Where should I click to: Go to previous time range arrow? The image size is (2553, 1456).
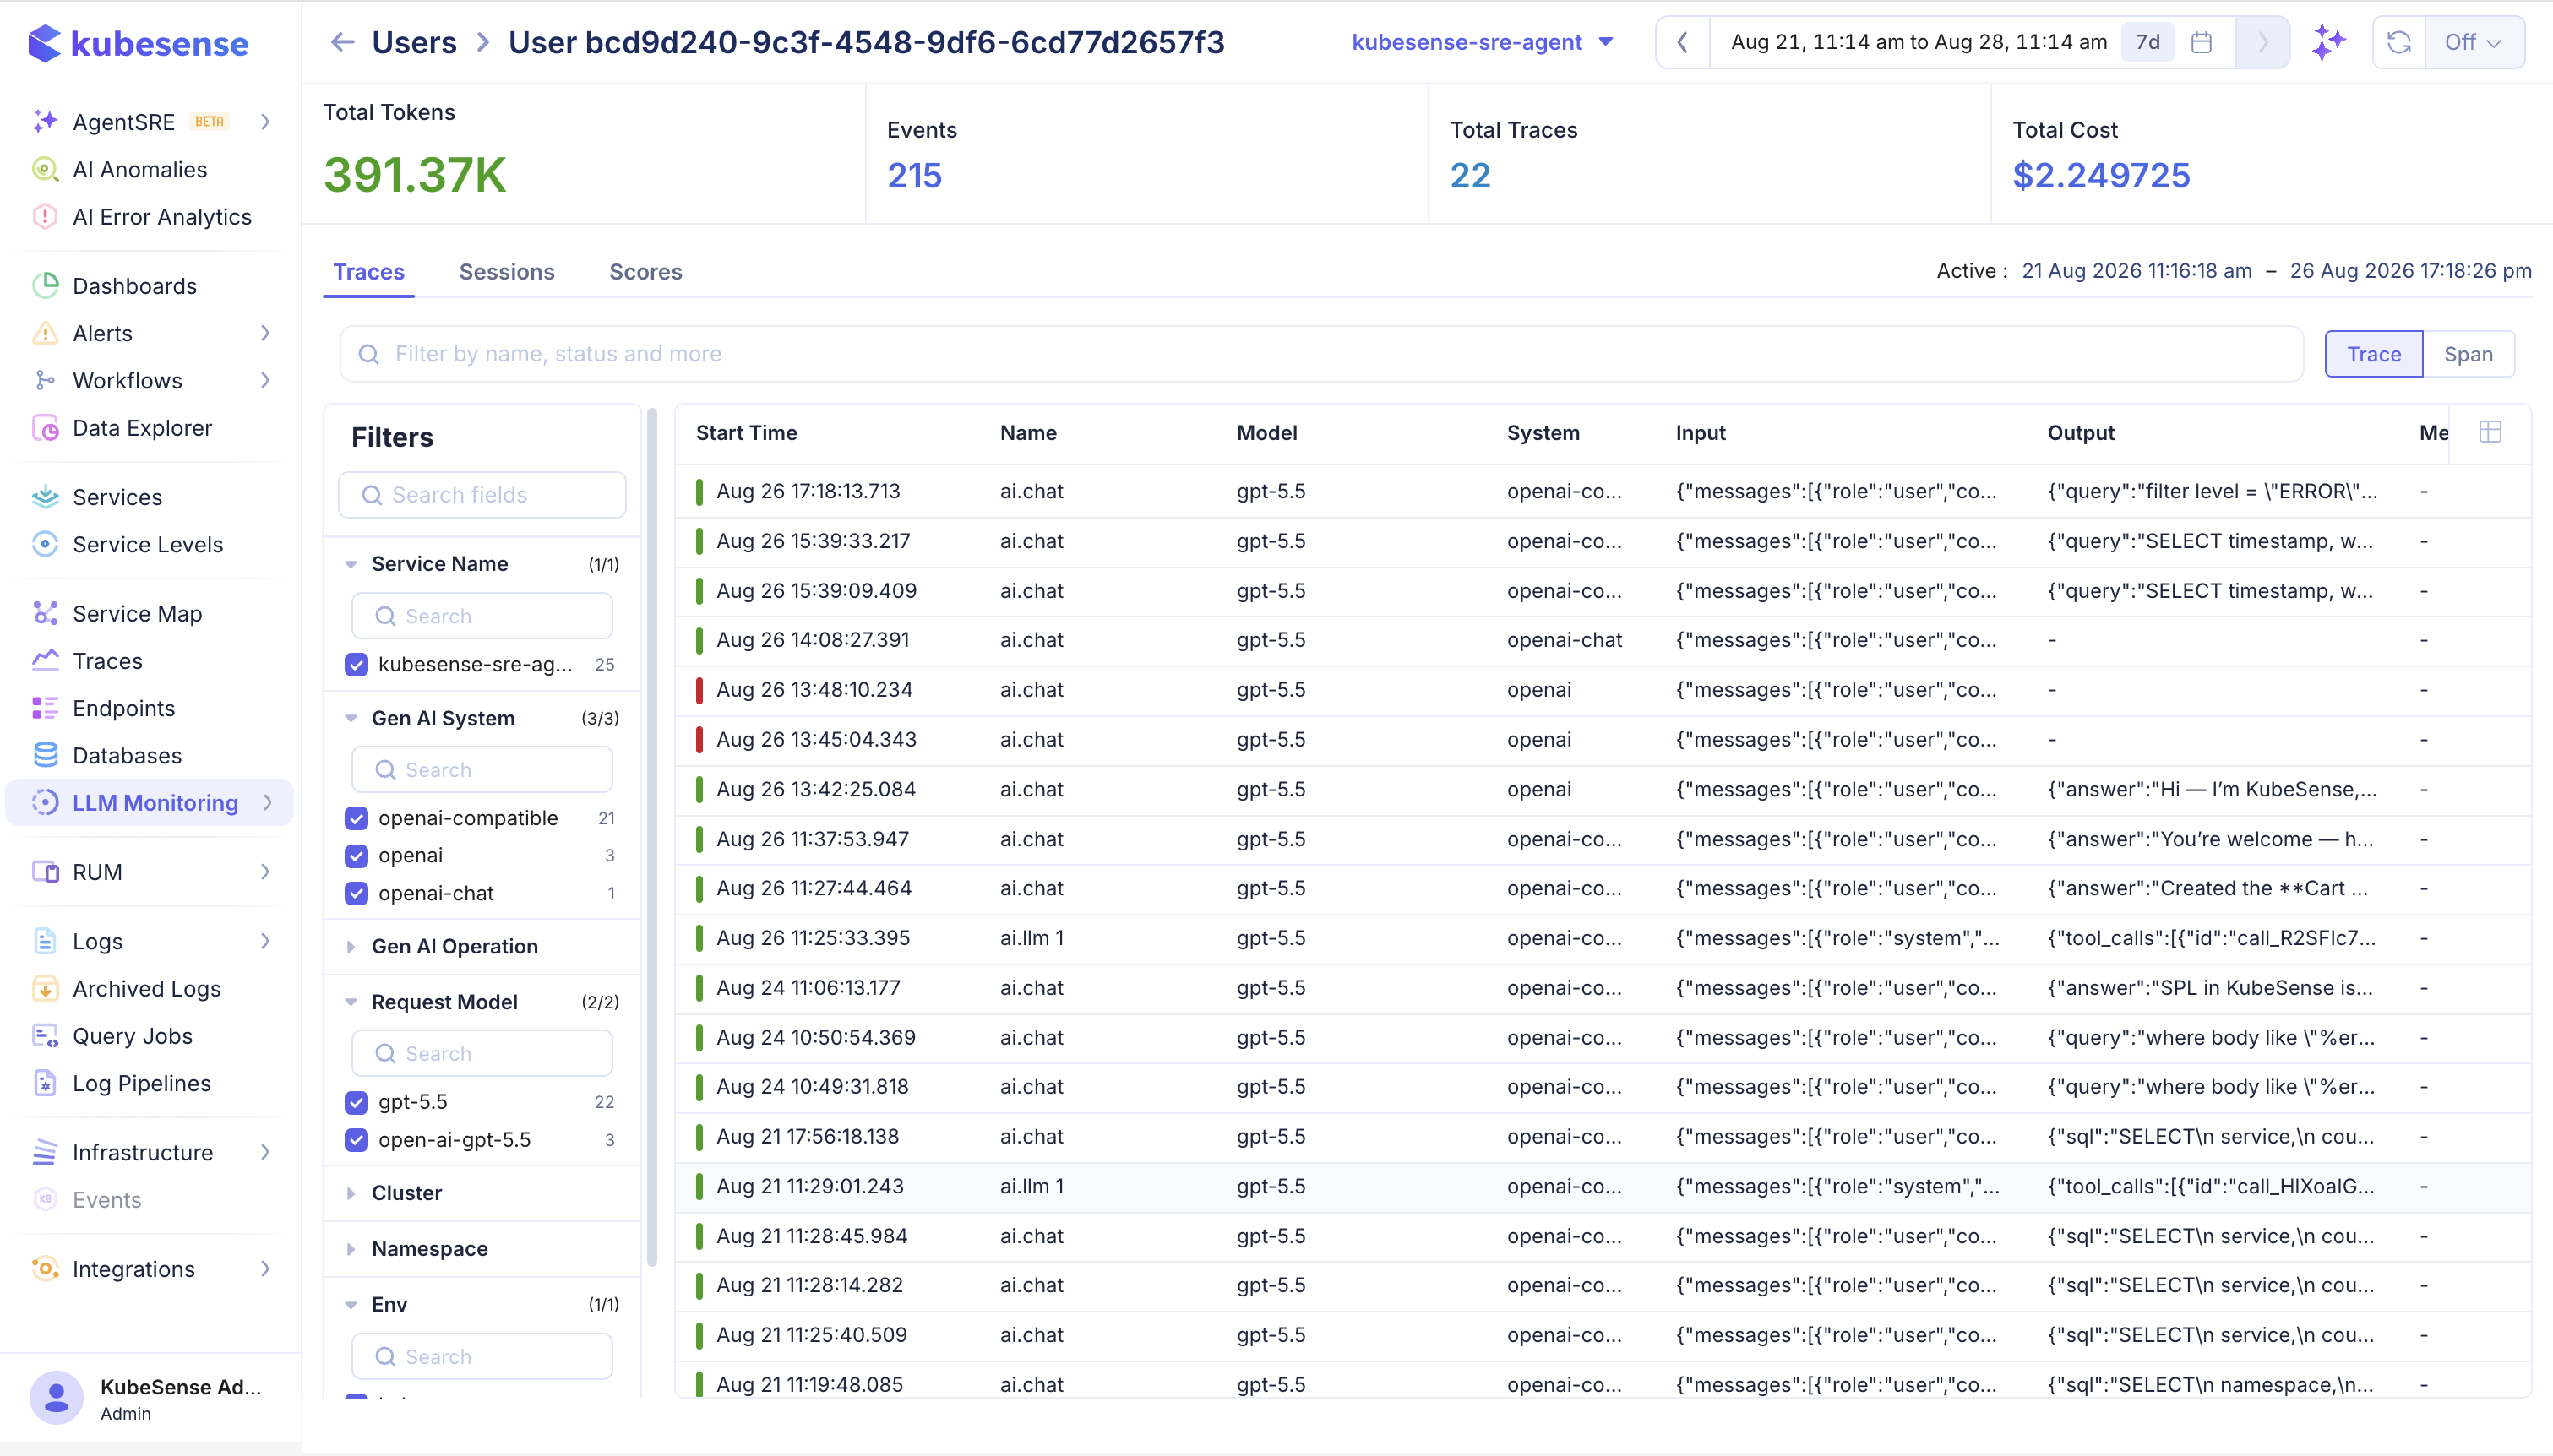pos(1683,42)
